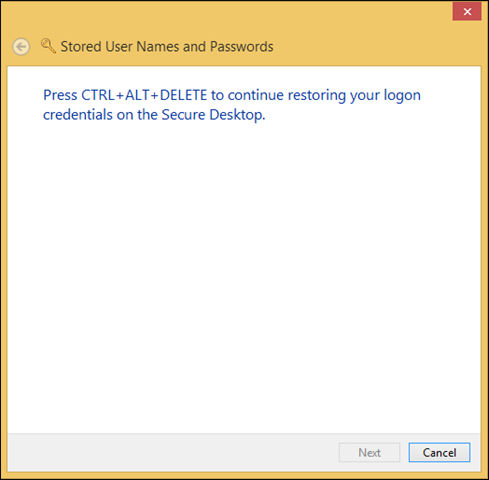Click the 'Stored User Names and Passwords' title text
Image resolution: width=489 pixels, height=480 pixels.
[x=167, y=47]
